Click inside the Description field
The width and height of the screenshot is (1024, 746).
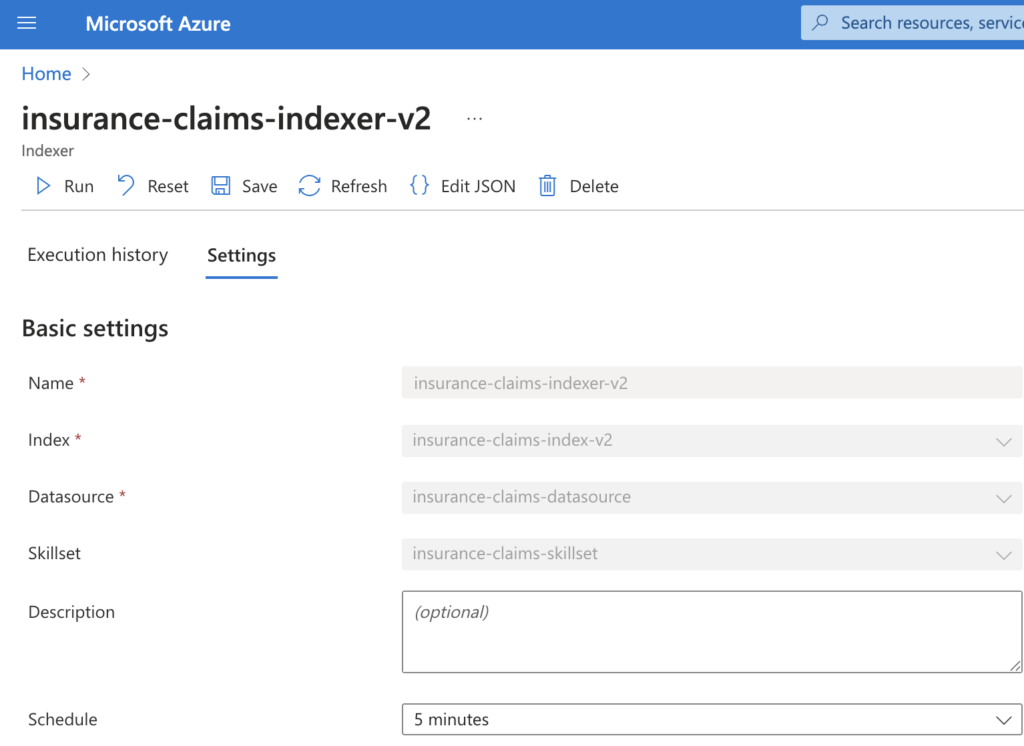(x=712, y=630)
